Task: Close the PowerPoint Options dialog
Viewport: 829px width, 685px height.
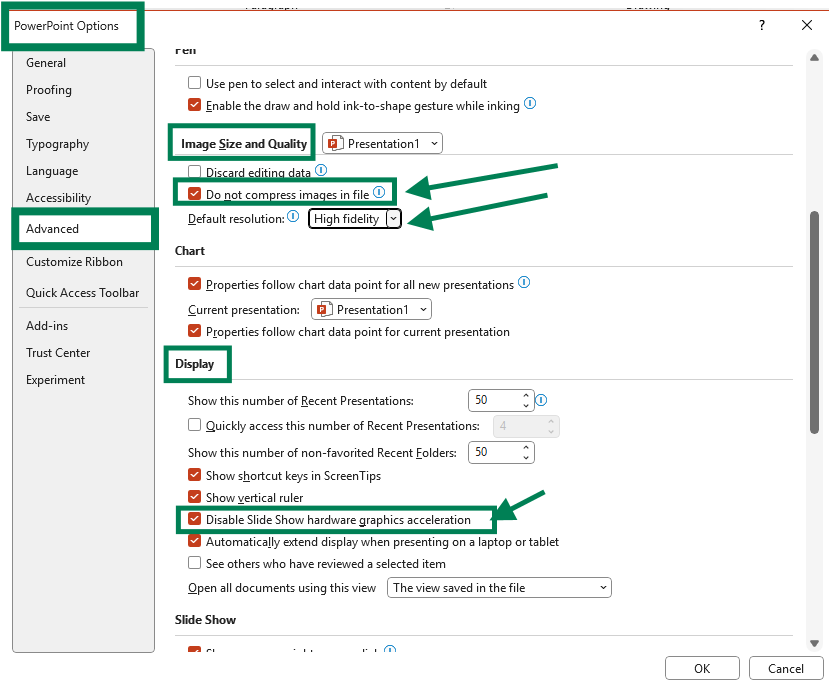Action: [807, 25]
